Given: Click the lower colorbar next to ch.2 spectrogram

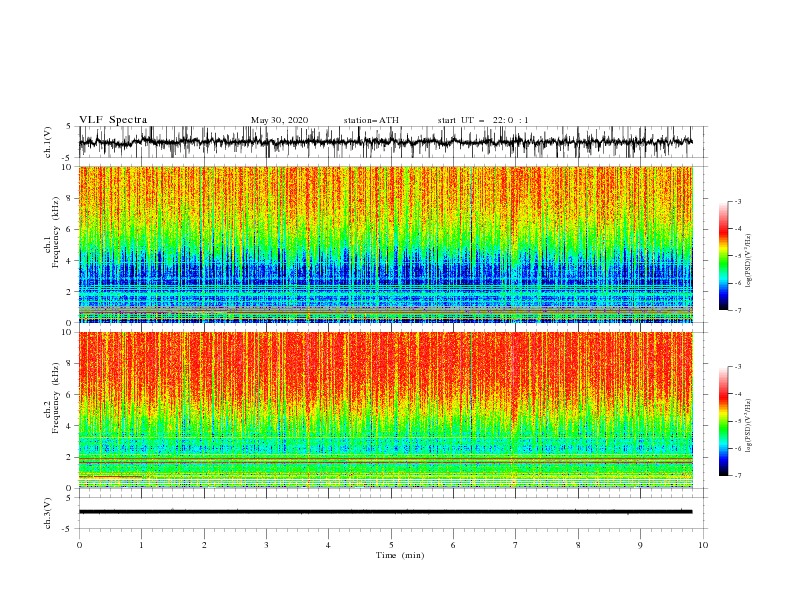Looking at the screenshot, I should point(723,421).
